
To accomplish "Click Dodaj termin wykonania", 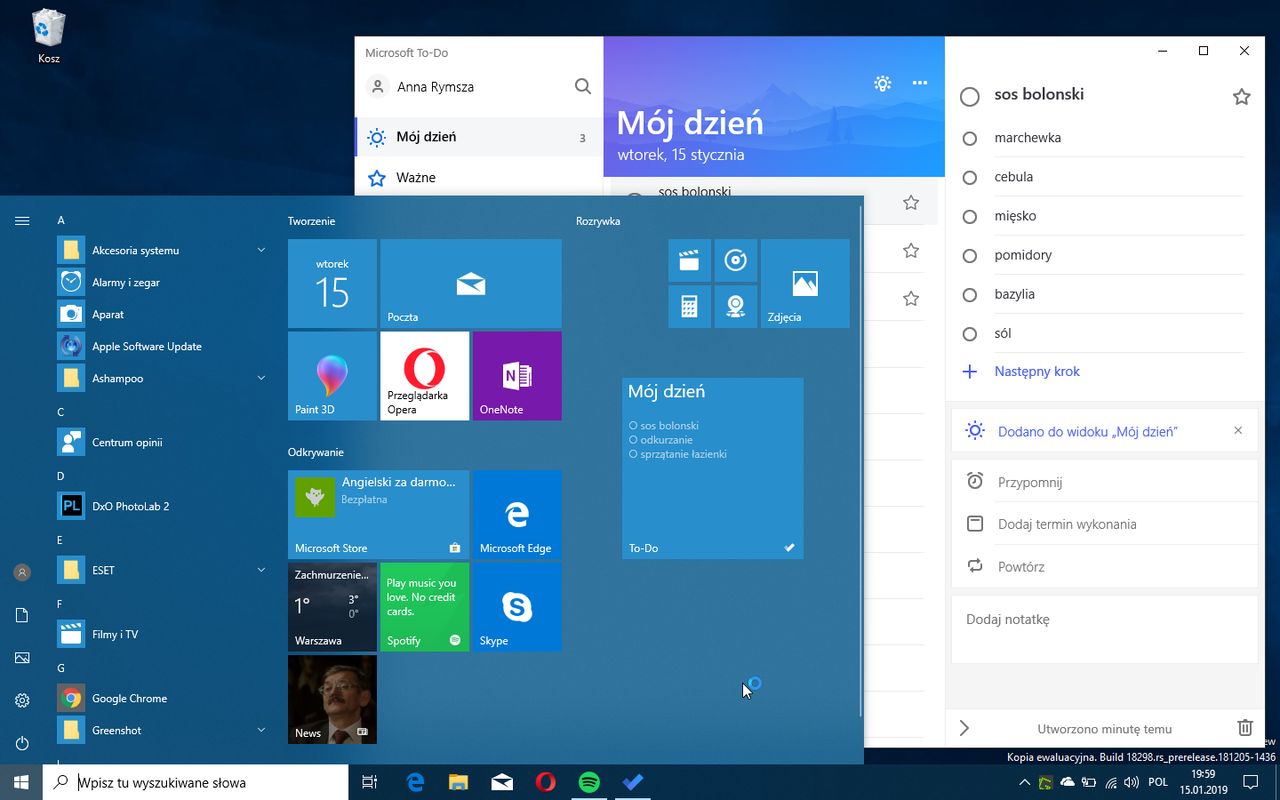I will pos(1067,524).
